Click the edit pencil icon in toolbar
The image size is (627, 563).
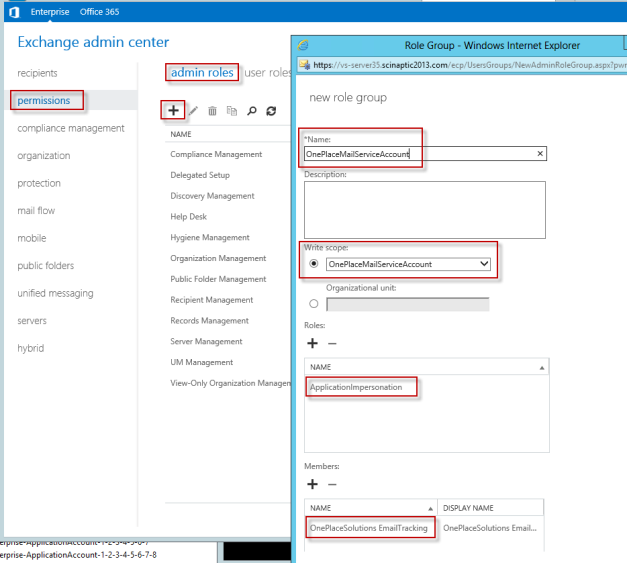(x=193, y=111)
